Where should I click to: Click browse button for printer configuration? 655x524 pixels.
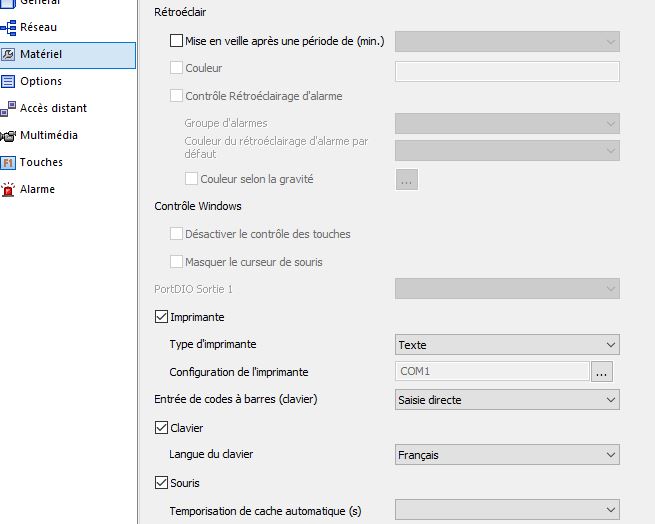pyautogui.click(x=601, y=372)
